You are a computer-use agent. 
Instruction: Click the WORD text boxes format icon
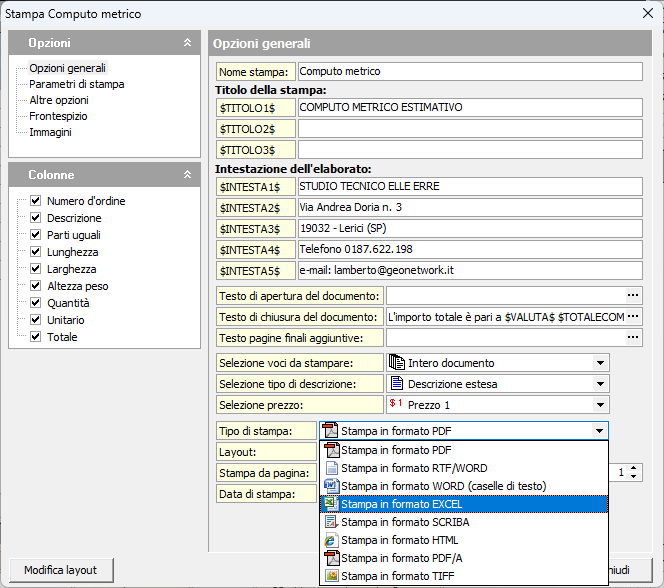(x=331, y=486)
